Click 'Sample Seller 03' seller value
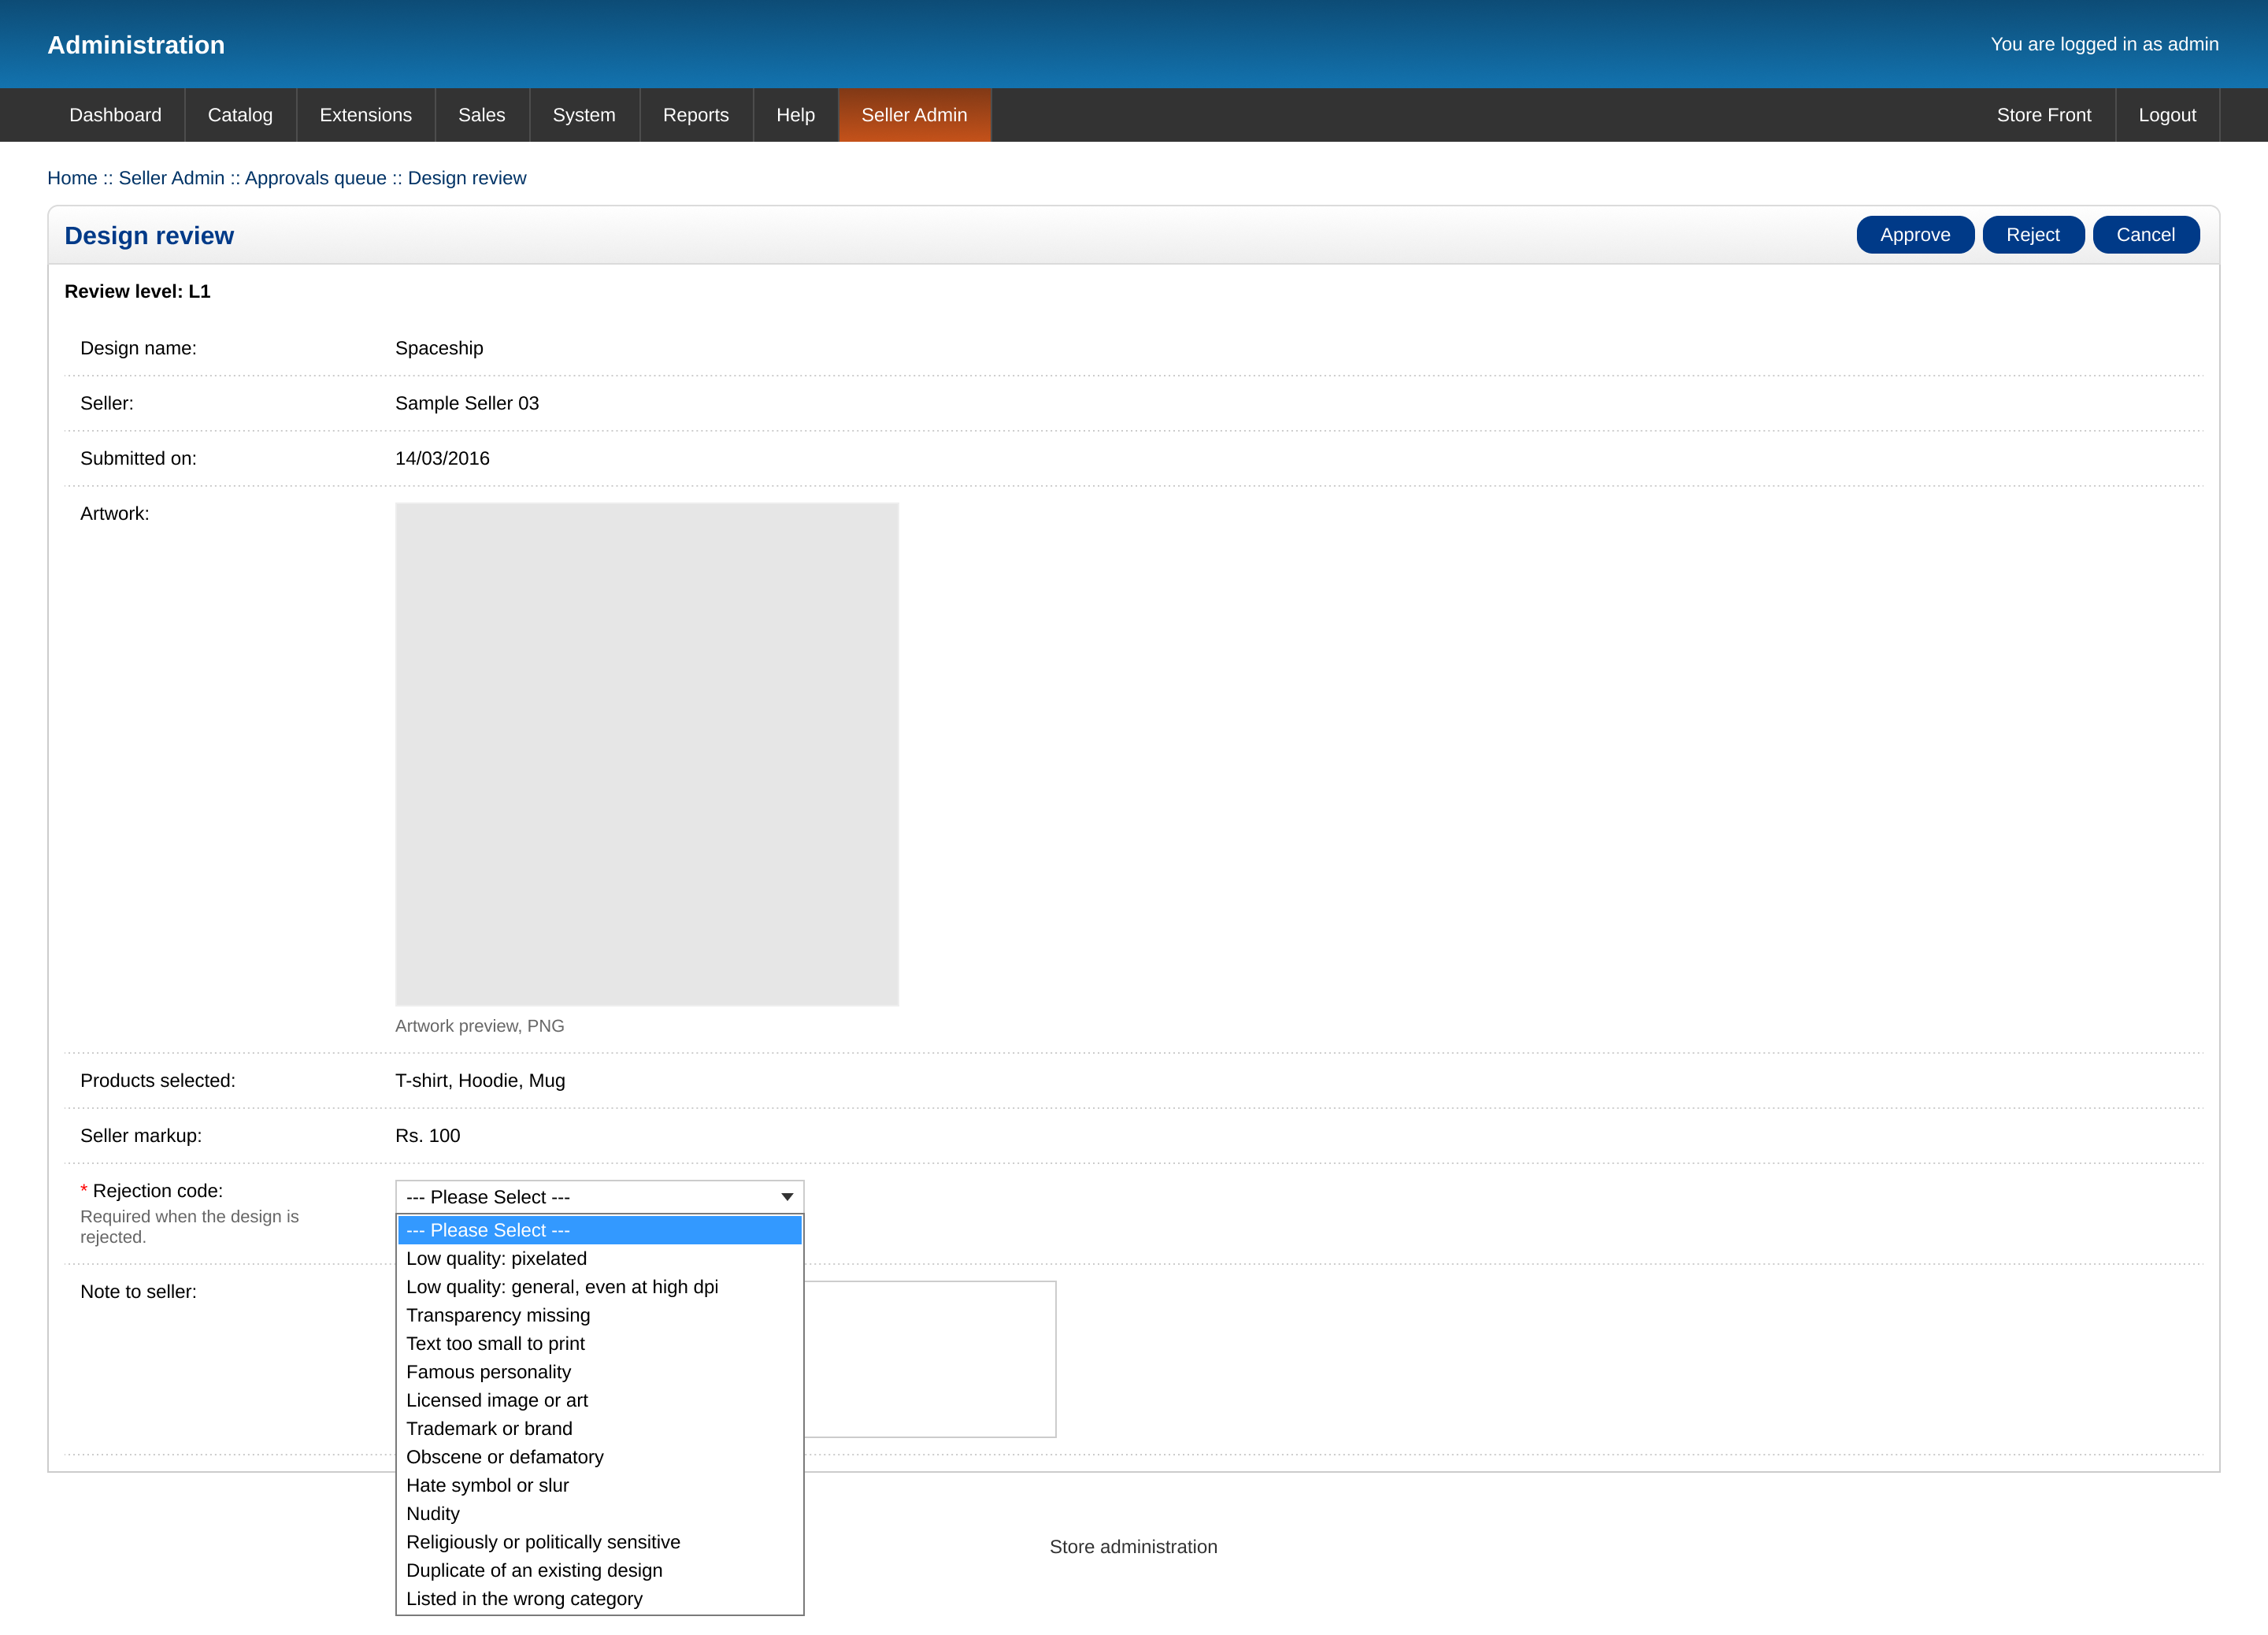 [x=467, y=403]
